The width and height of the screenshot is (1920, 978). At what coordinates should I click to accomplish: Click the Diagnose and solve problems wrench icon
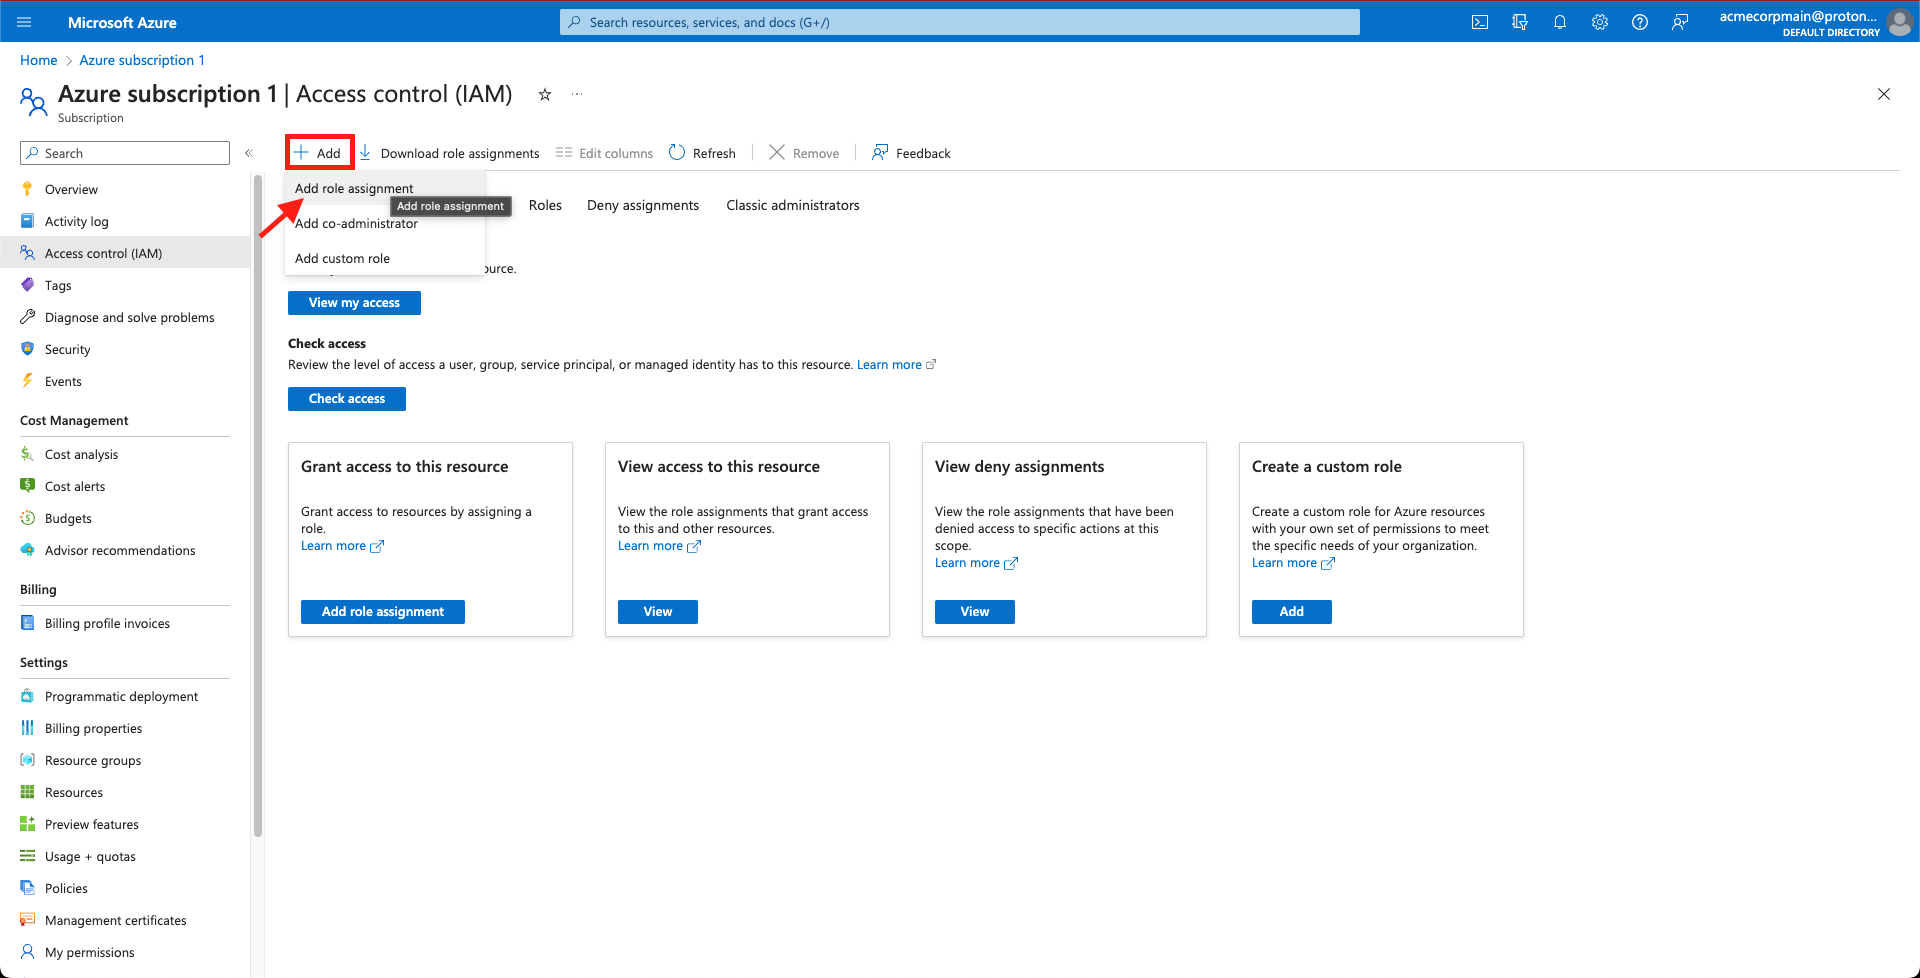(x=27, y=317)
